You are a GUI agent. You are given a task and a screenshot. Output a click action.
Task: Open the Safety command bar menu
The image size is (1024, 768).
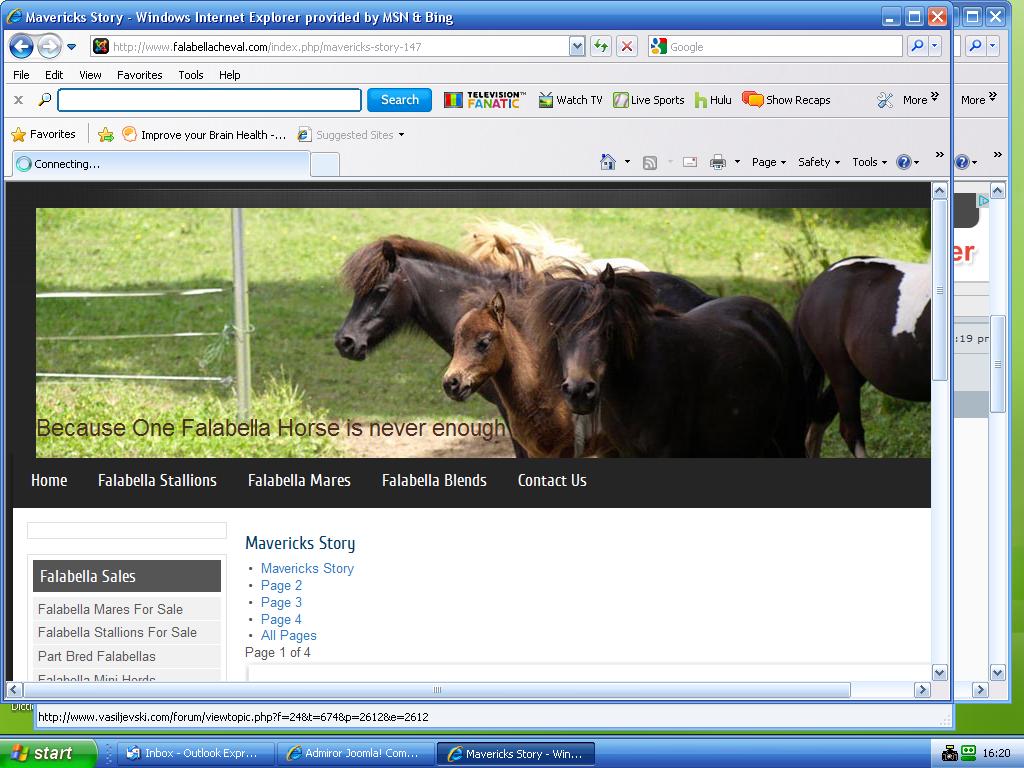point(819,162)
